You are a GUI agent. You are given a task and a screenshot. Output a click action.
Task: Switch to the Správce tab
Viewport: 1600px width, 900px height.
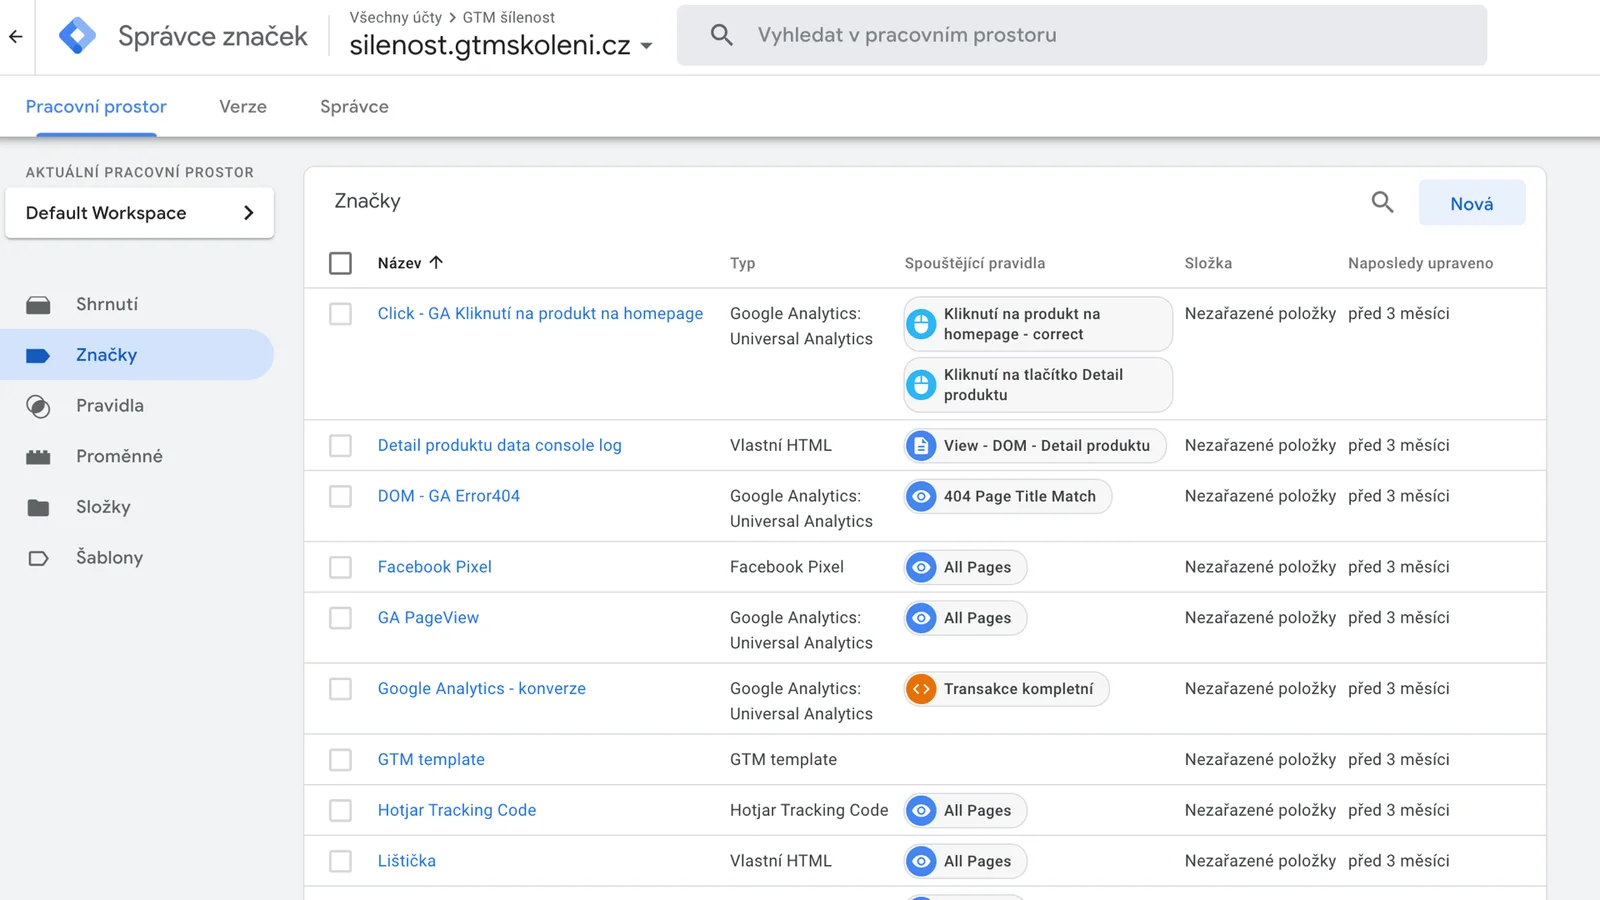354,107
